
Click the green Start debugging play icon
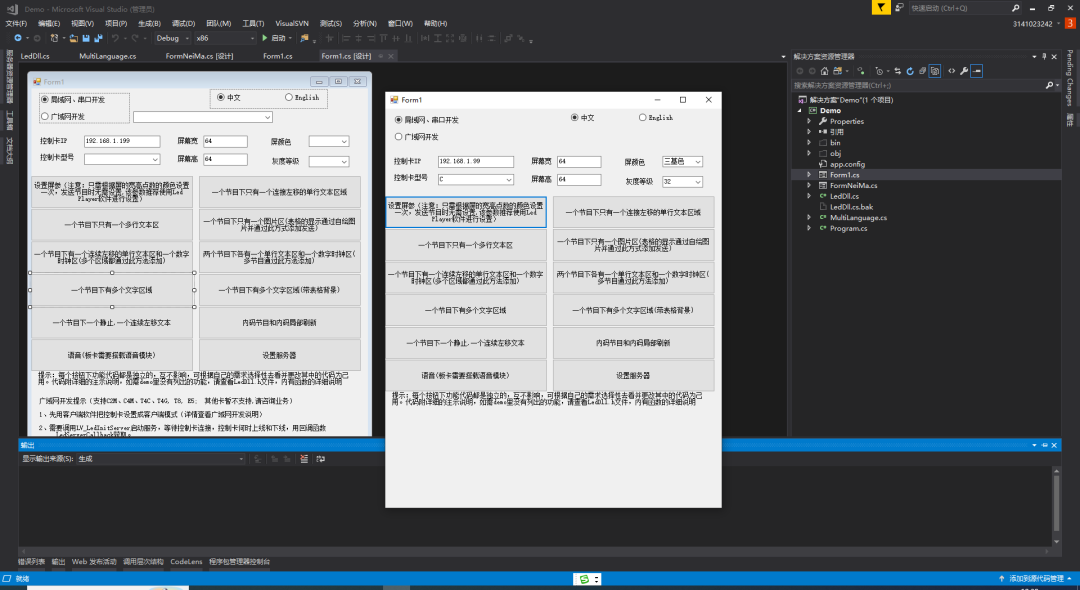pyautogui.click(x=264, y=38)
